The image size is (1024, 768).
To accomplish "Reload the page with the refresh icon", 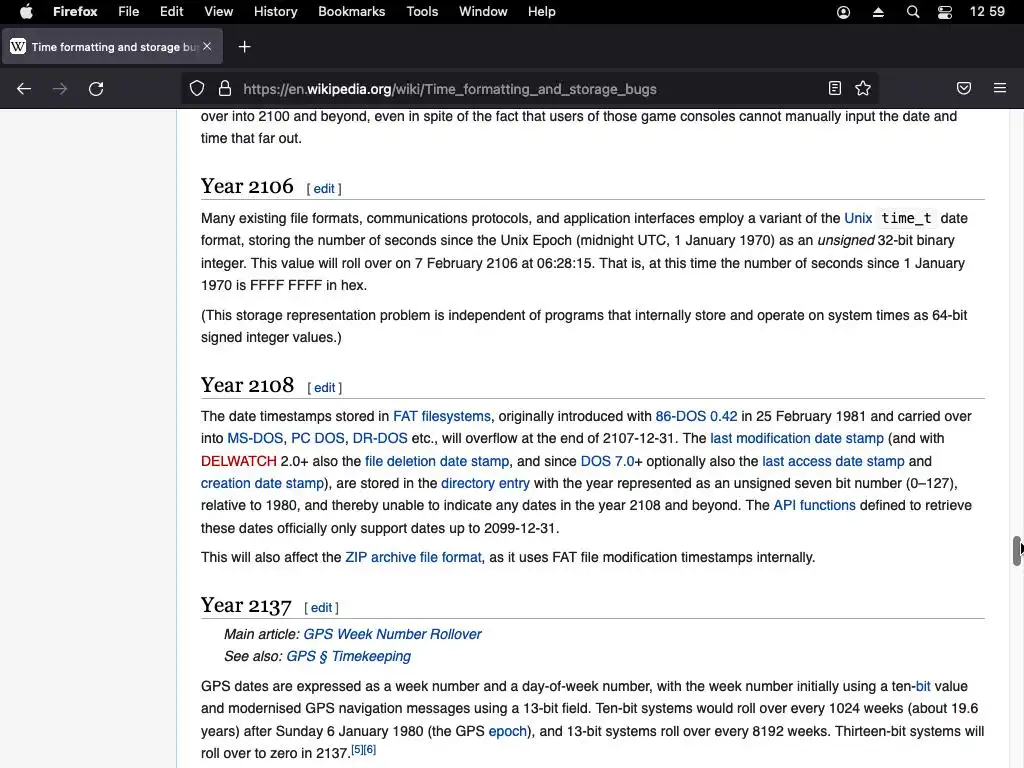I will (96, 89).
